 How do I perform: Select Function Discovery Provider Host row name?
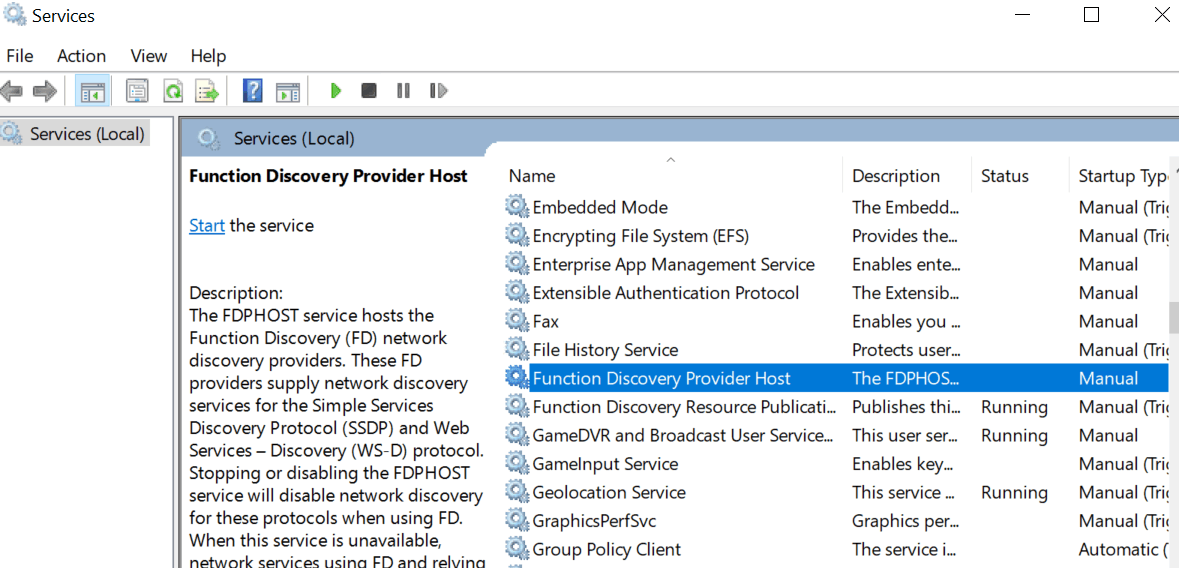tap(662, 378)
